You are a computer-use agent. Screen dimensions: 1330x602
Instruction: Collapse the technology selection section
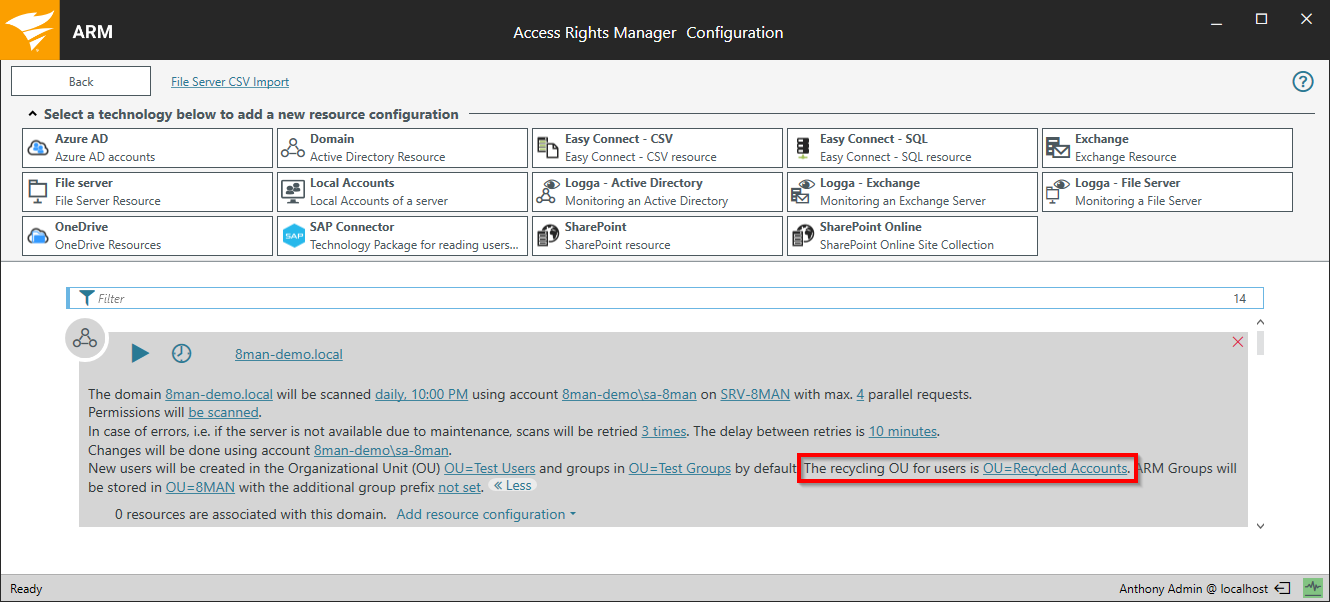(33, 114)
